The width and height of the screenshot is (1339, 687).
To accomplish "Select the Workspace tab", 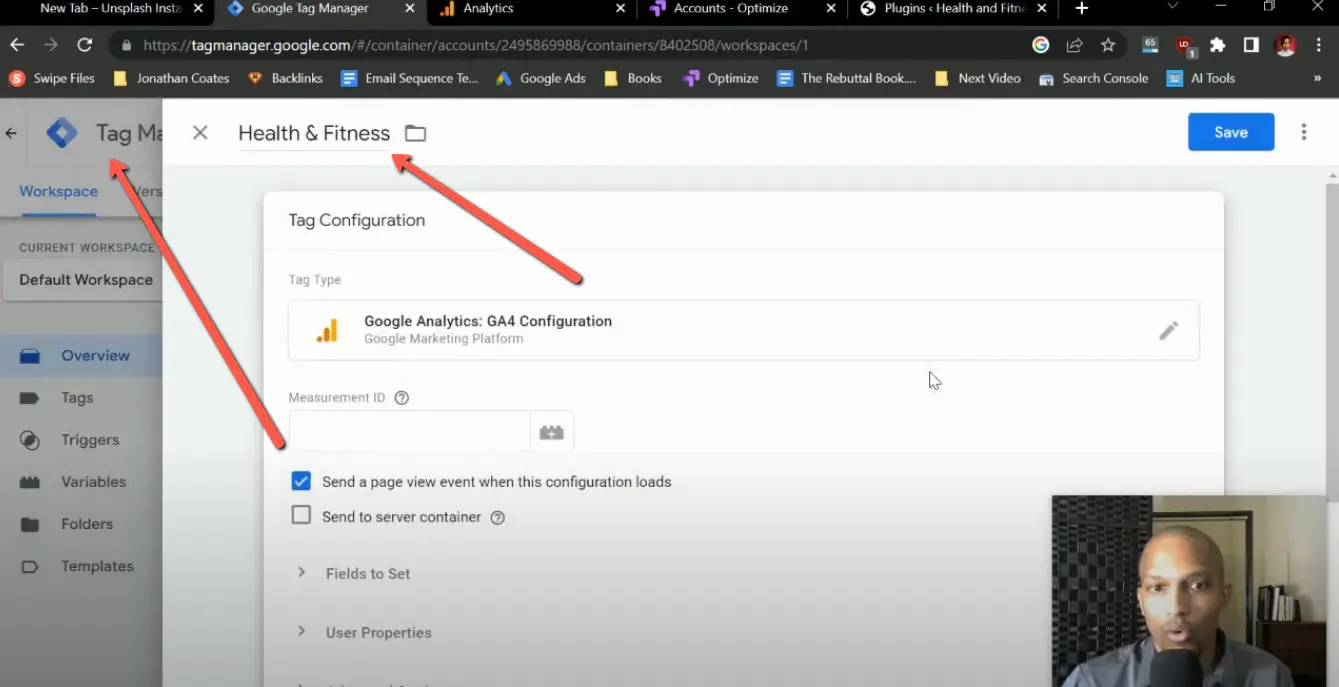I will pyautogui.click(x=57, y=191).
